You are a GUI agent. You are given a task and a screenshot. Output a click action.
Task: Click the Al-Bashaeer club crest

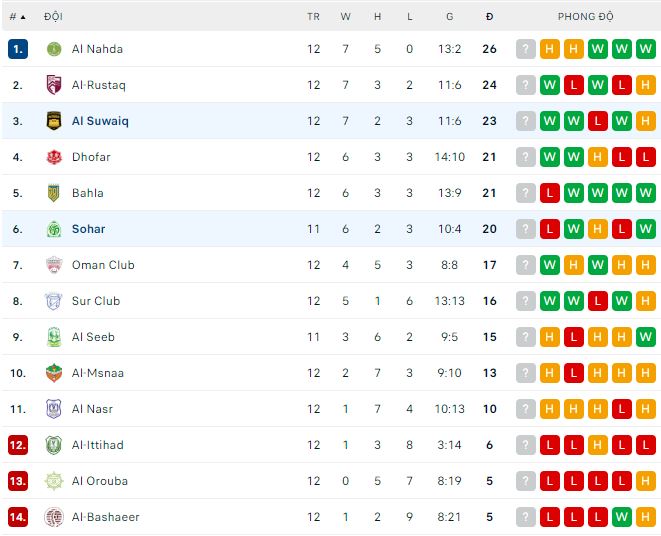(54, 517)
